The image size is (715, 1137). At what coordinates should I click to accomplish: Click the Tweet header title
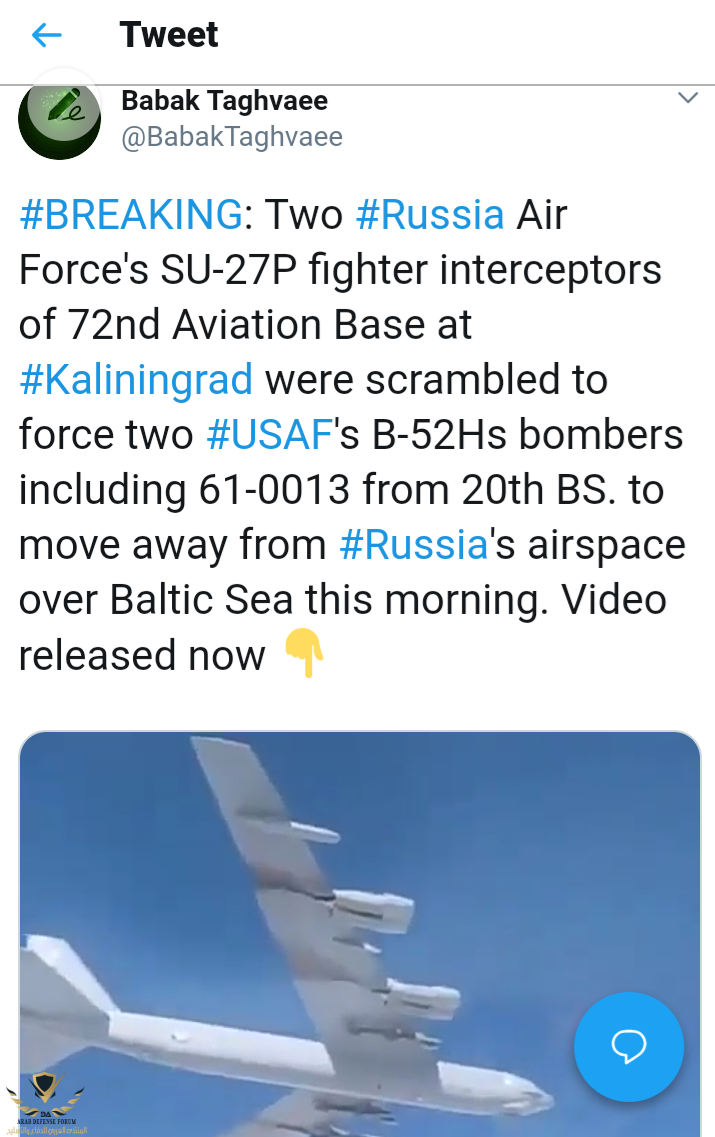tap(169, 35)
